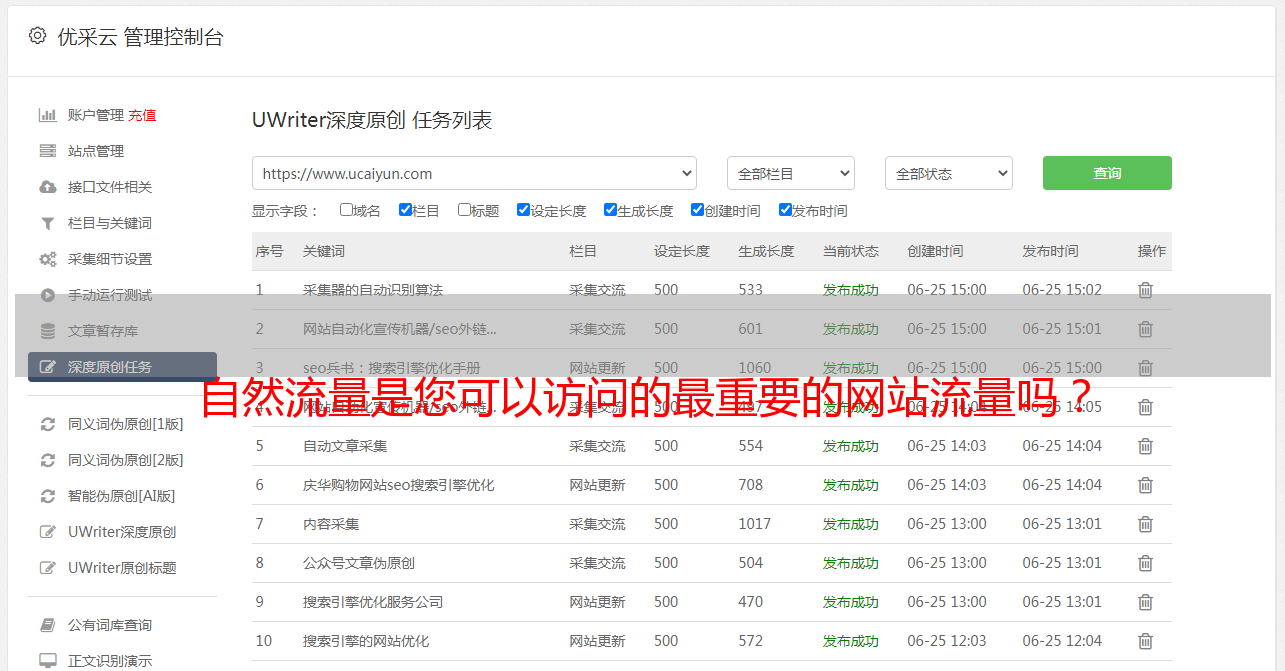This screenshot has width=1285, height=671.
Task: Click the red 充值 recharge link
Action: coord(142,115)
